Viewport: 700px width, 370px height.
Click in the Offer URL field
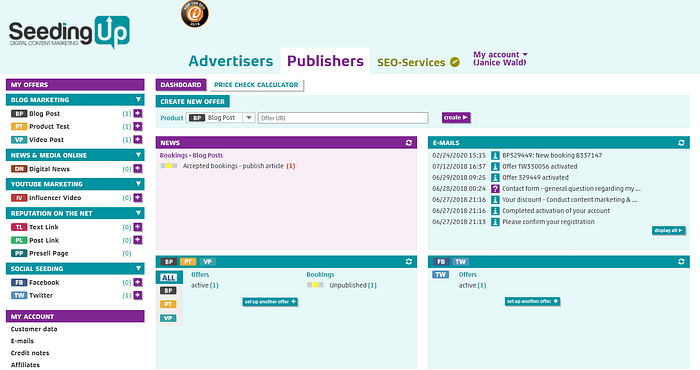[343, 118]
